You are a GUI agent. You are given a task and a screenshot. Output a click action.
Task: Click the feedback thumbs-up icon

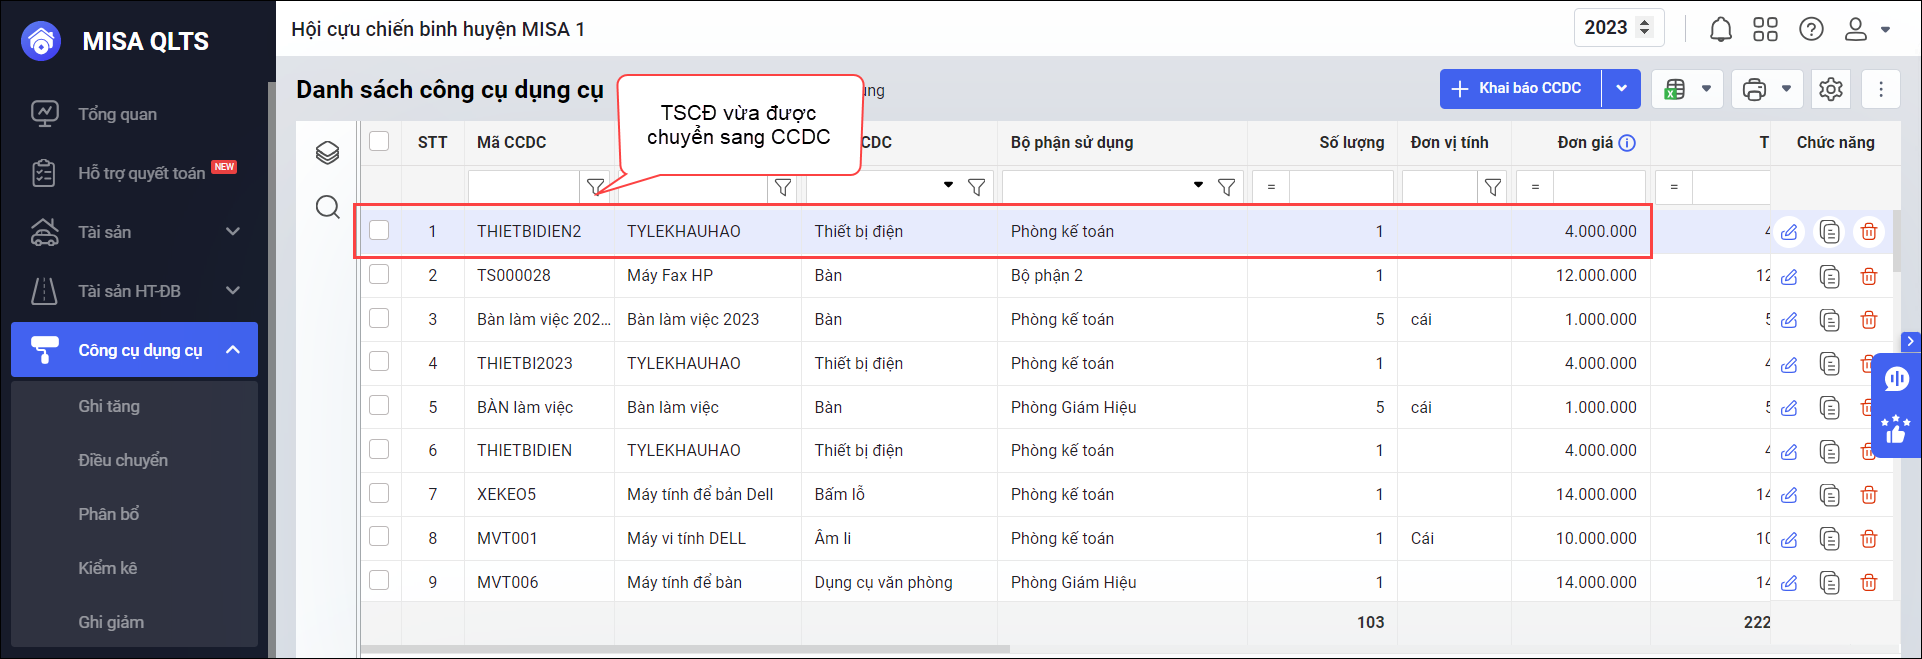pos(1896,429)
